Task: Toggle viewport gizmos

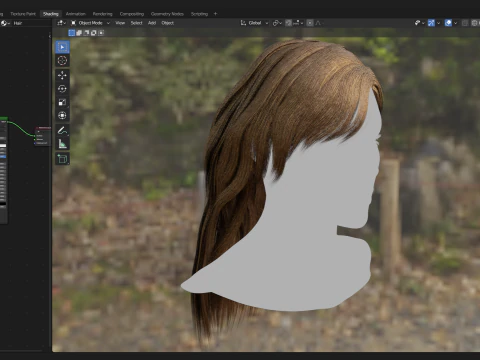Action: coord(431,23)
